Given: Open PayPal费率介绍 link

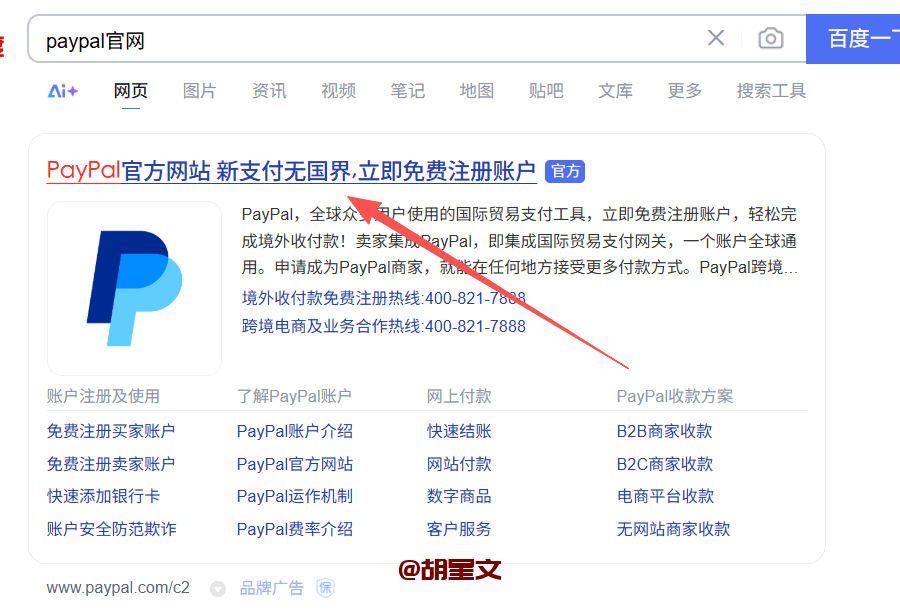Looking at the screenshot, I should pos(294,529).
